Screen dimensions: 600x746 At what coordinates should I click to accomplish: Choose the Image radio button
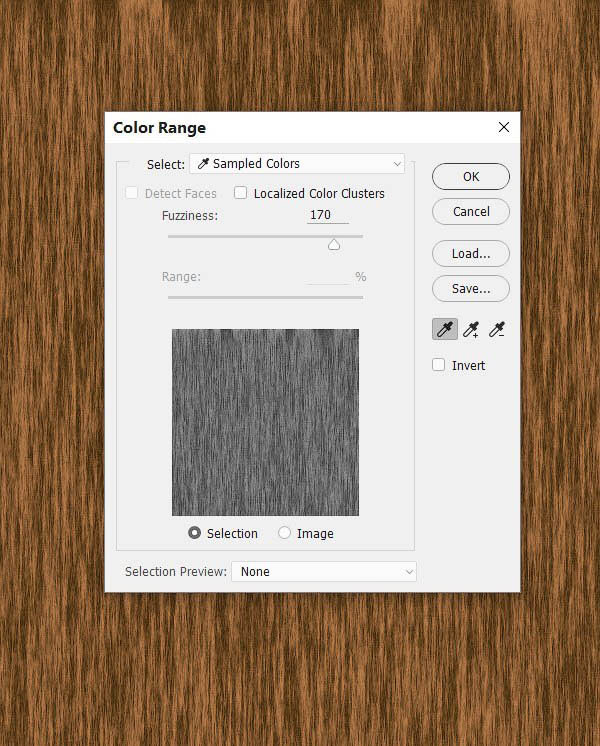285,533
